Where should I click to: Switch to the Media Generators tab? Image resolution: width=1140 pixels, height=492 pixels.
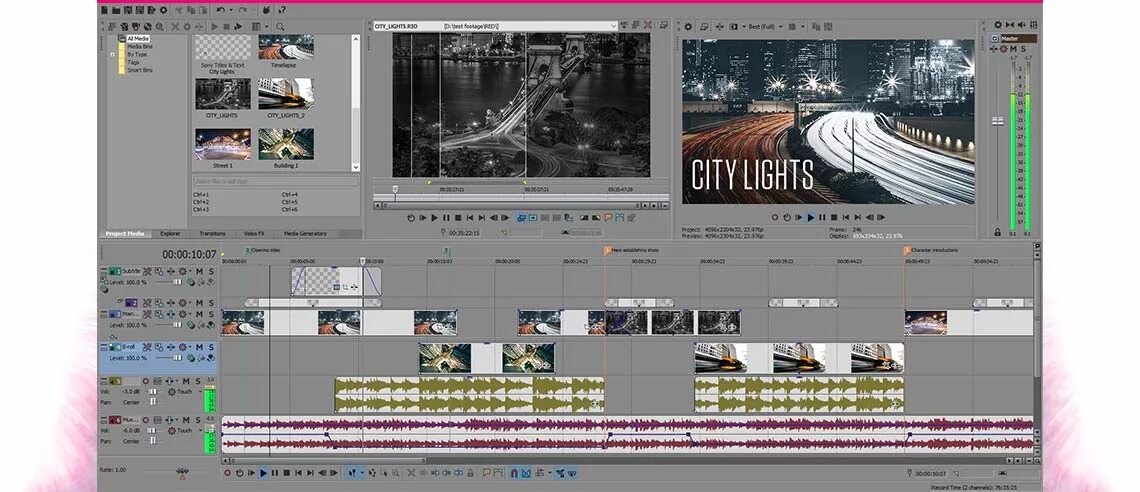305,234
